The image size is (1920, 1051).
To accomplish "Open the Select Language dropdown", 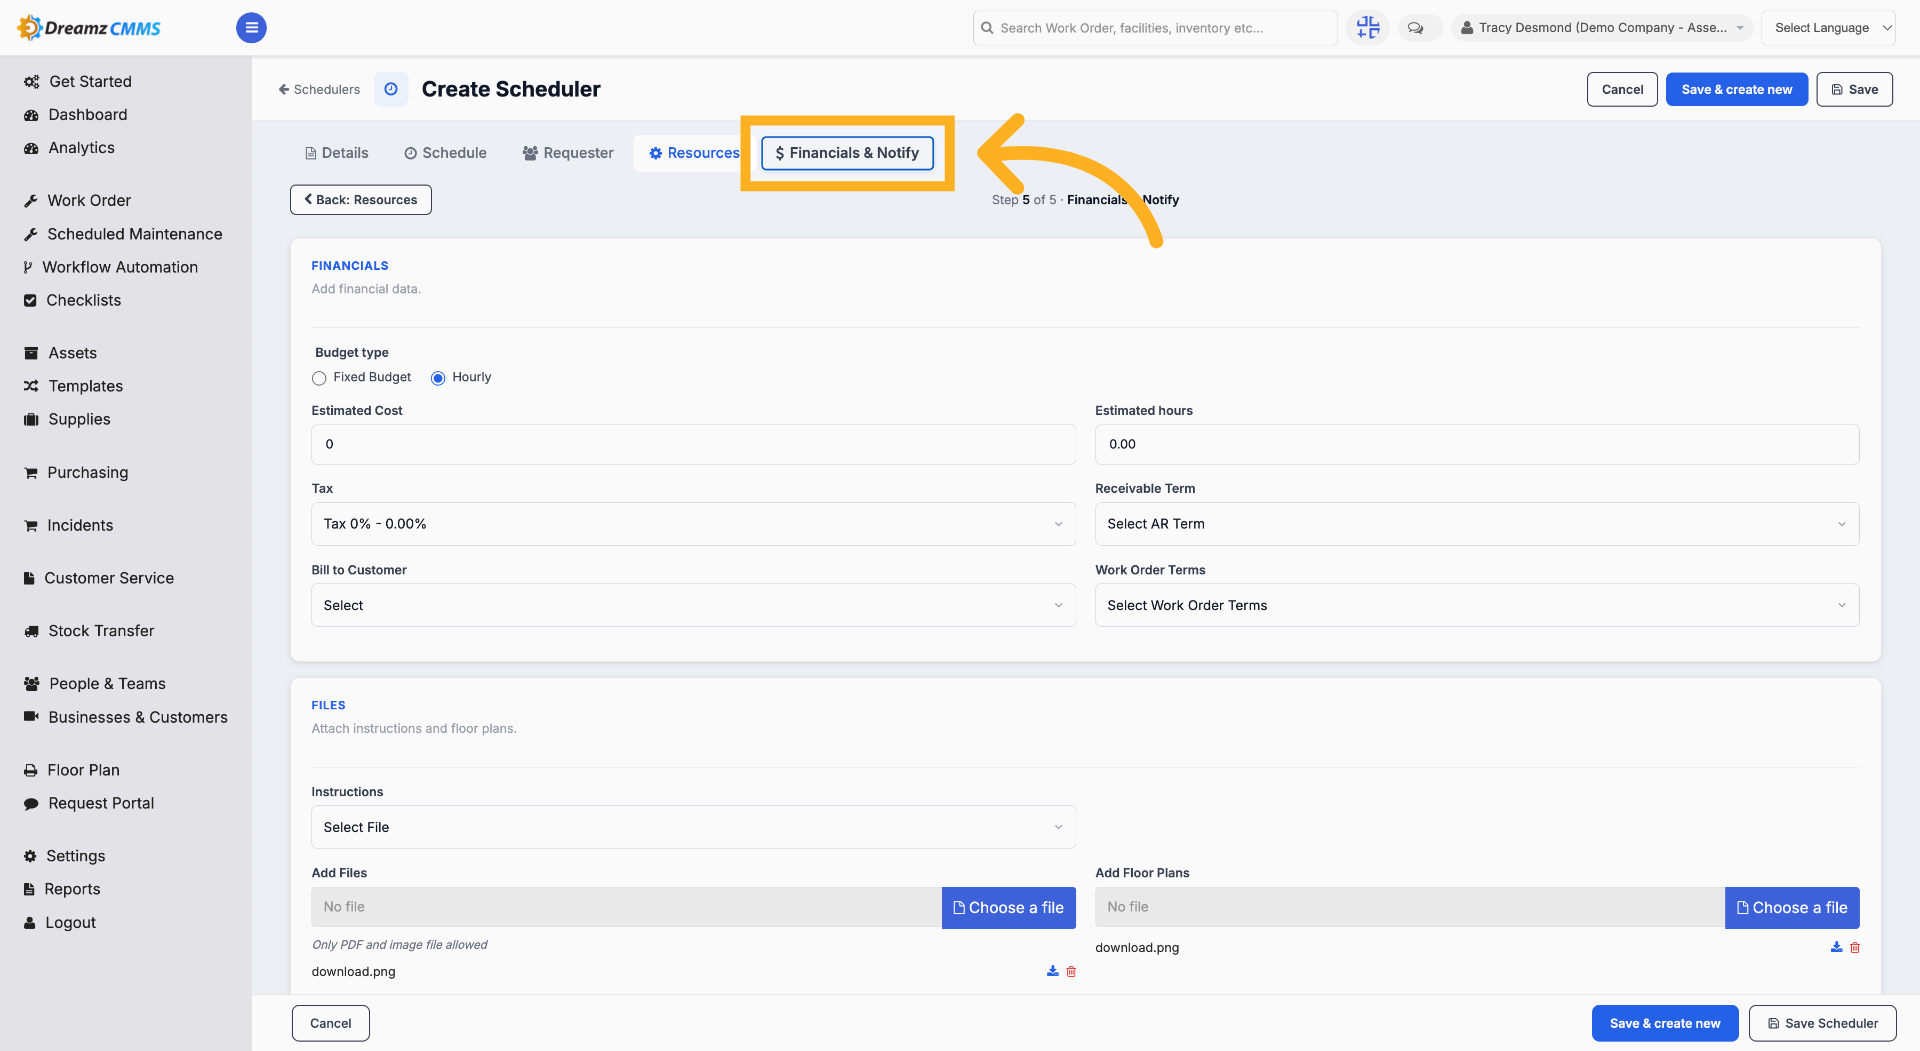I will (1828, 28).
